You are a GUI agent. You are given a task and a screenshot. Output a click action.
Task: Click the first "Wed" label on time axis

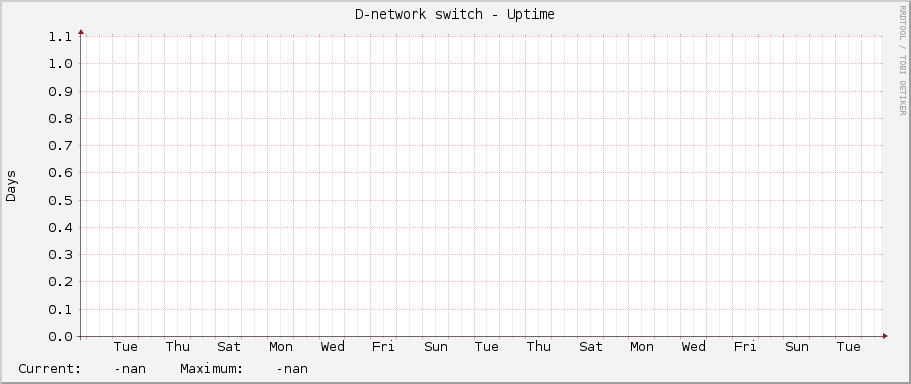coord(332,347)
